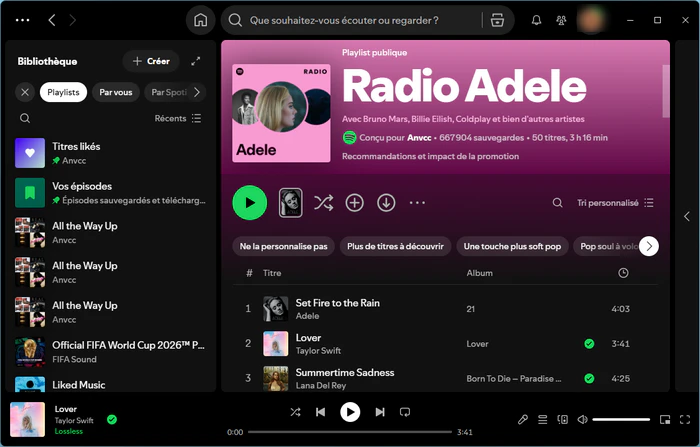Toggle saved checkmark for Summertime Sadness
The width and height of the screenshot is (700, 447).
(589, 379)
